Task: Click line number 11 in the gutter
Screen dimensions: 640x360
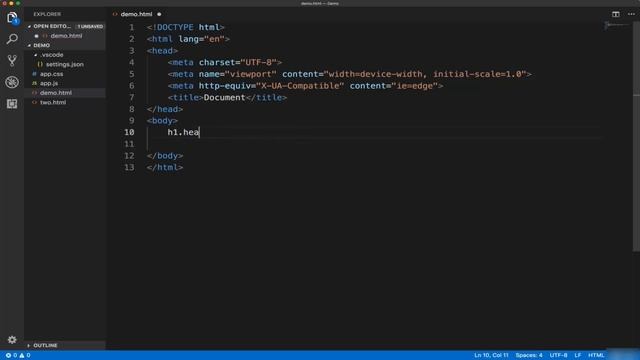Action: point(129,144)
